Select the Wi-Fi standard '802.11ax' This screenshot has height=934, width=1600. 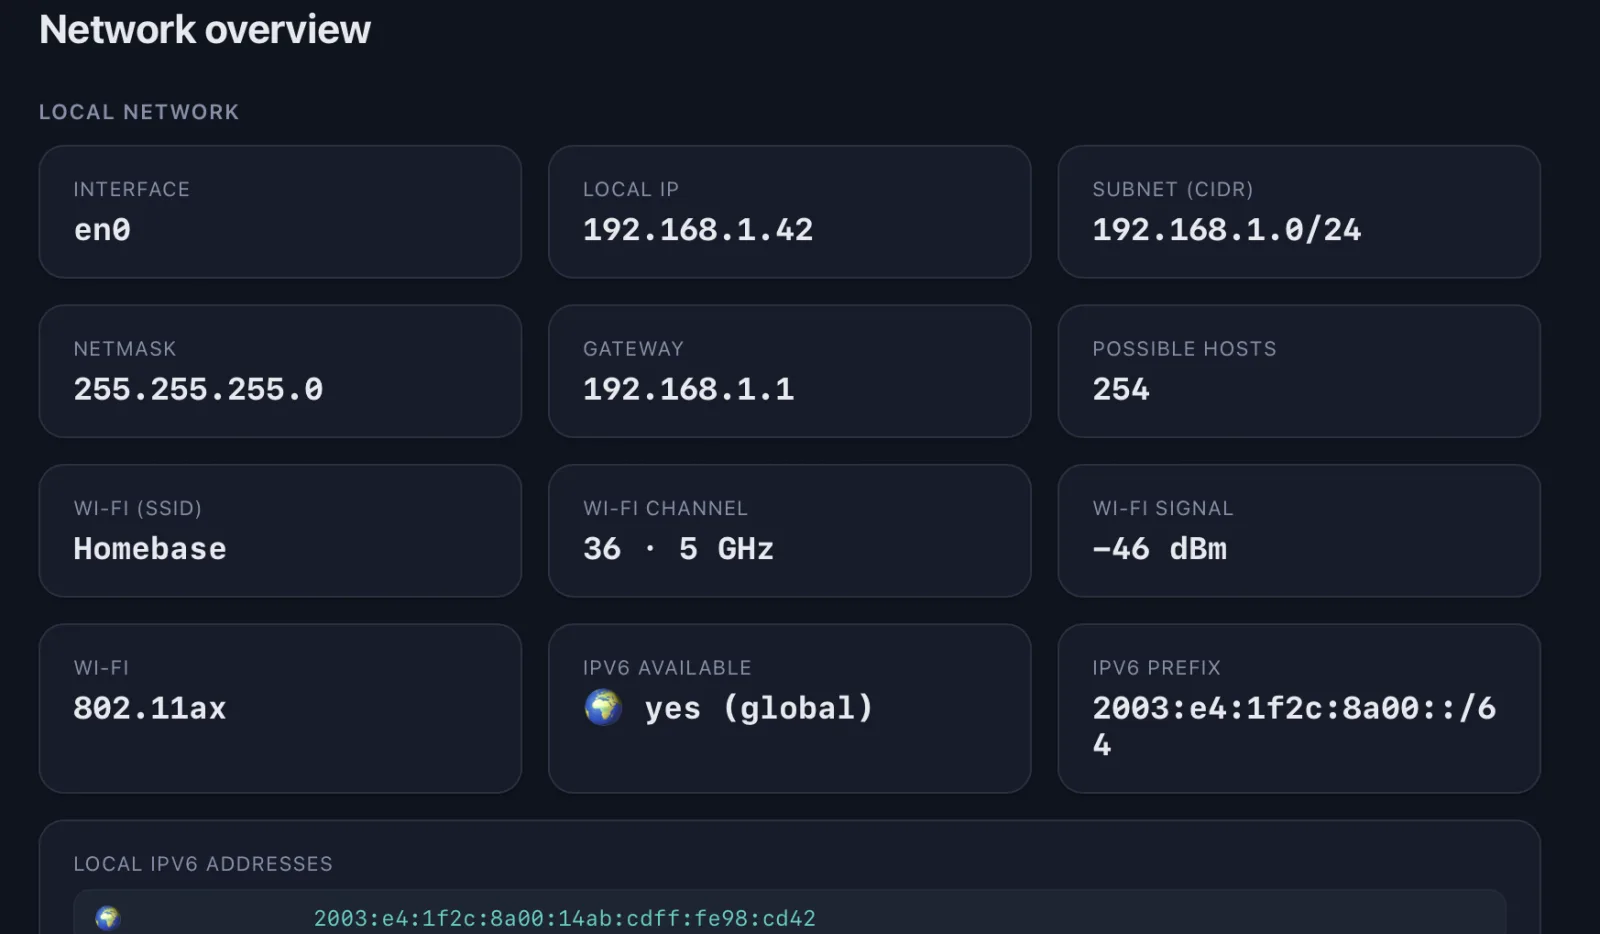(150, 708)
